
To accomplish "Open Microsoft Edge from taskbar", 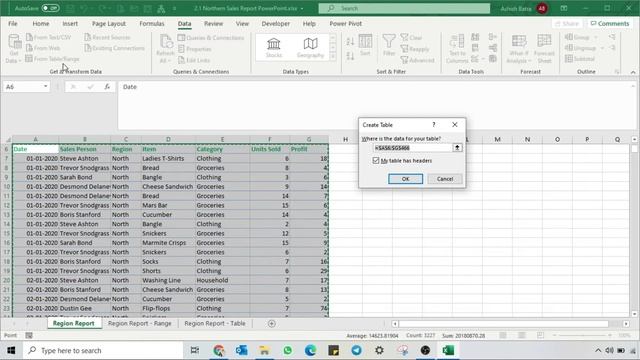I will 310,351.
